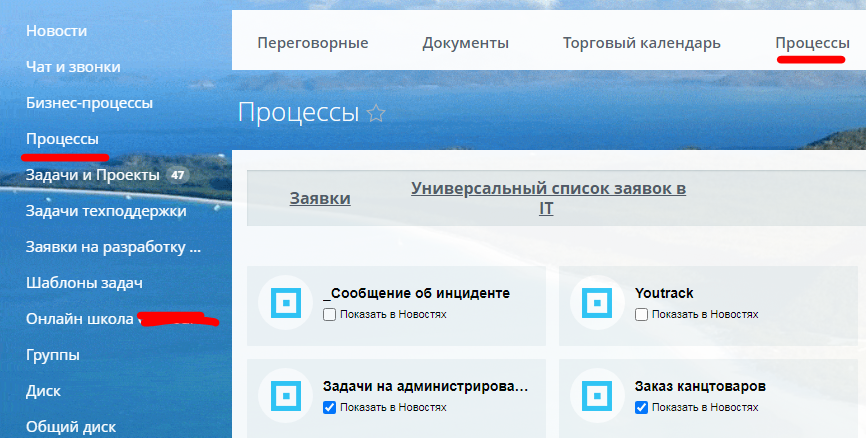Screen dimensions: 866x438
Task: Go to Бизнес-процессы in the sidebar
Action: click(x=89, y=103)
